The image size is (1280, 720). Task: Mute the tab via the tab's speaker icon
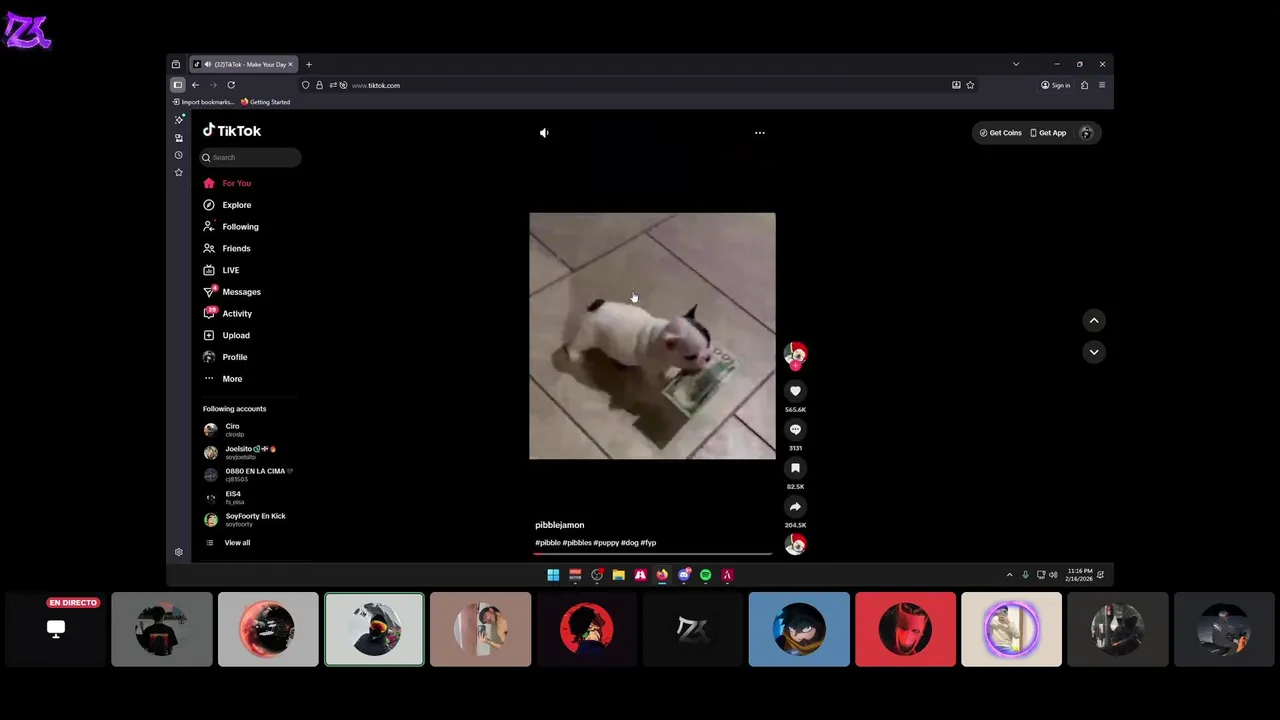pyautogui.click(x=207, y=64)
